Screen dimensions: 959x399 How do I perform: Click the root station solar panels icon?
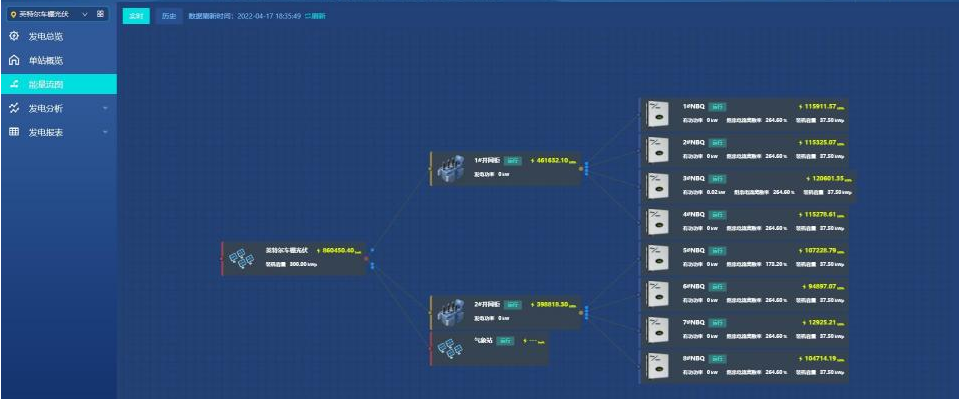point(241,258)
